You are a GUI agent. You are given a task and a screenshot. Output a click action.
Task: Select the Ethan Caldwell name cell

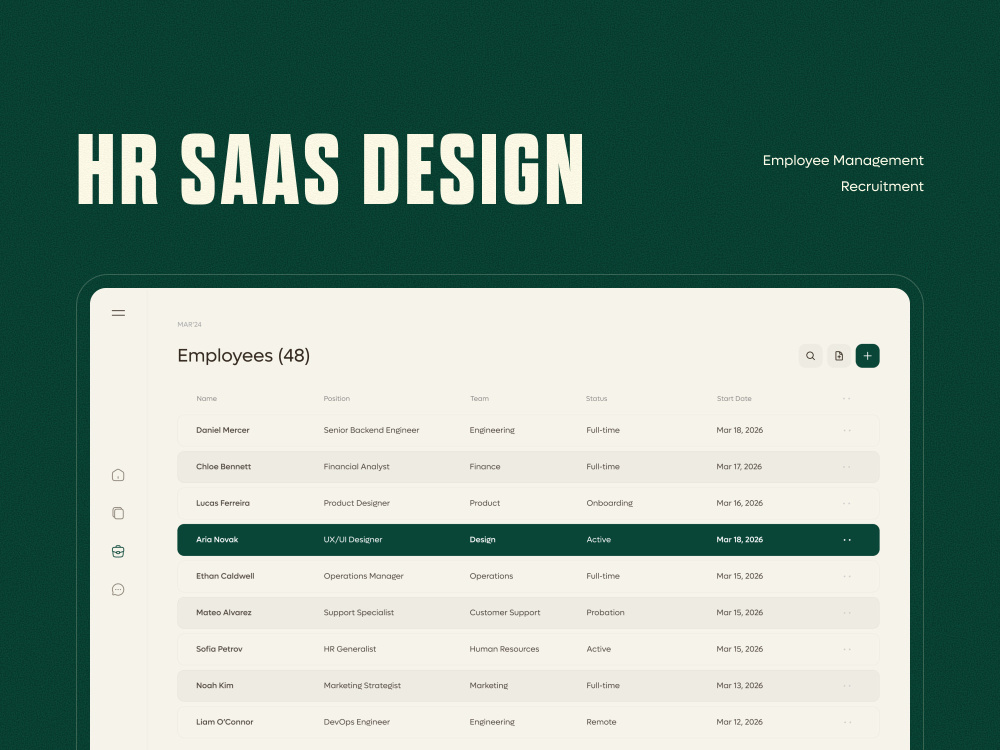click(225, 576)
